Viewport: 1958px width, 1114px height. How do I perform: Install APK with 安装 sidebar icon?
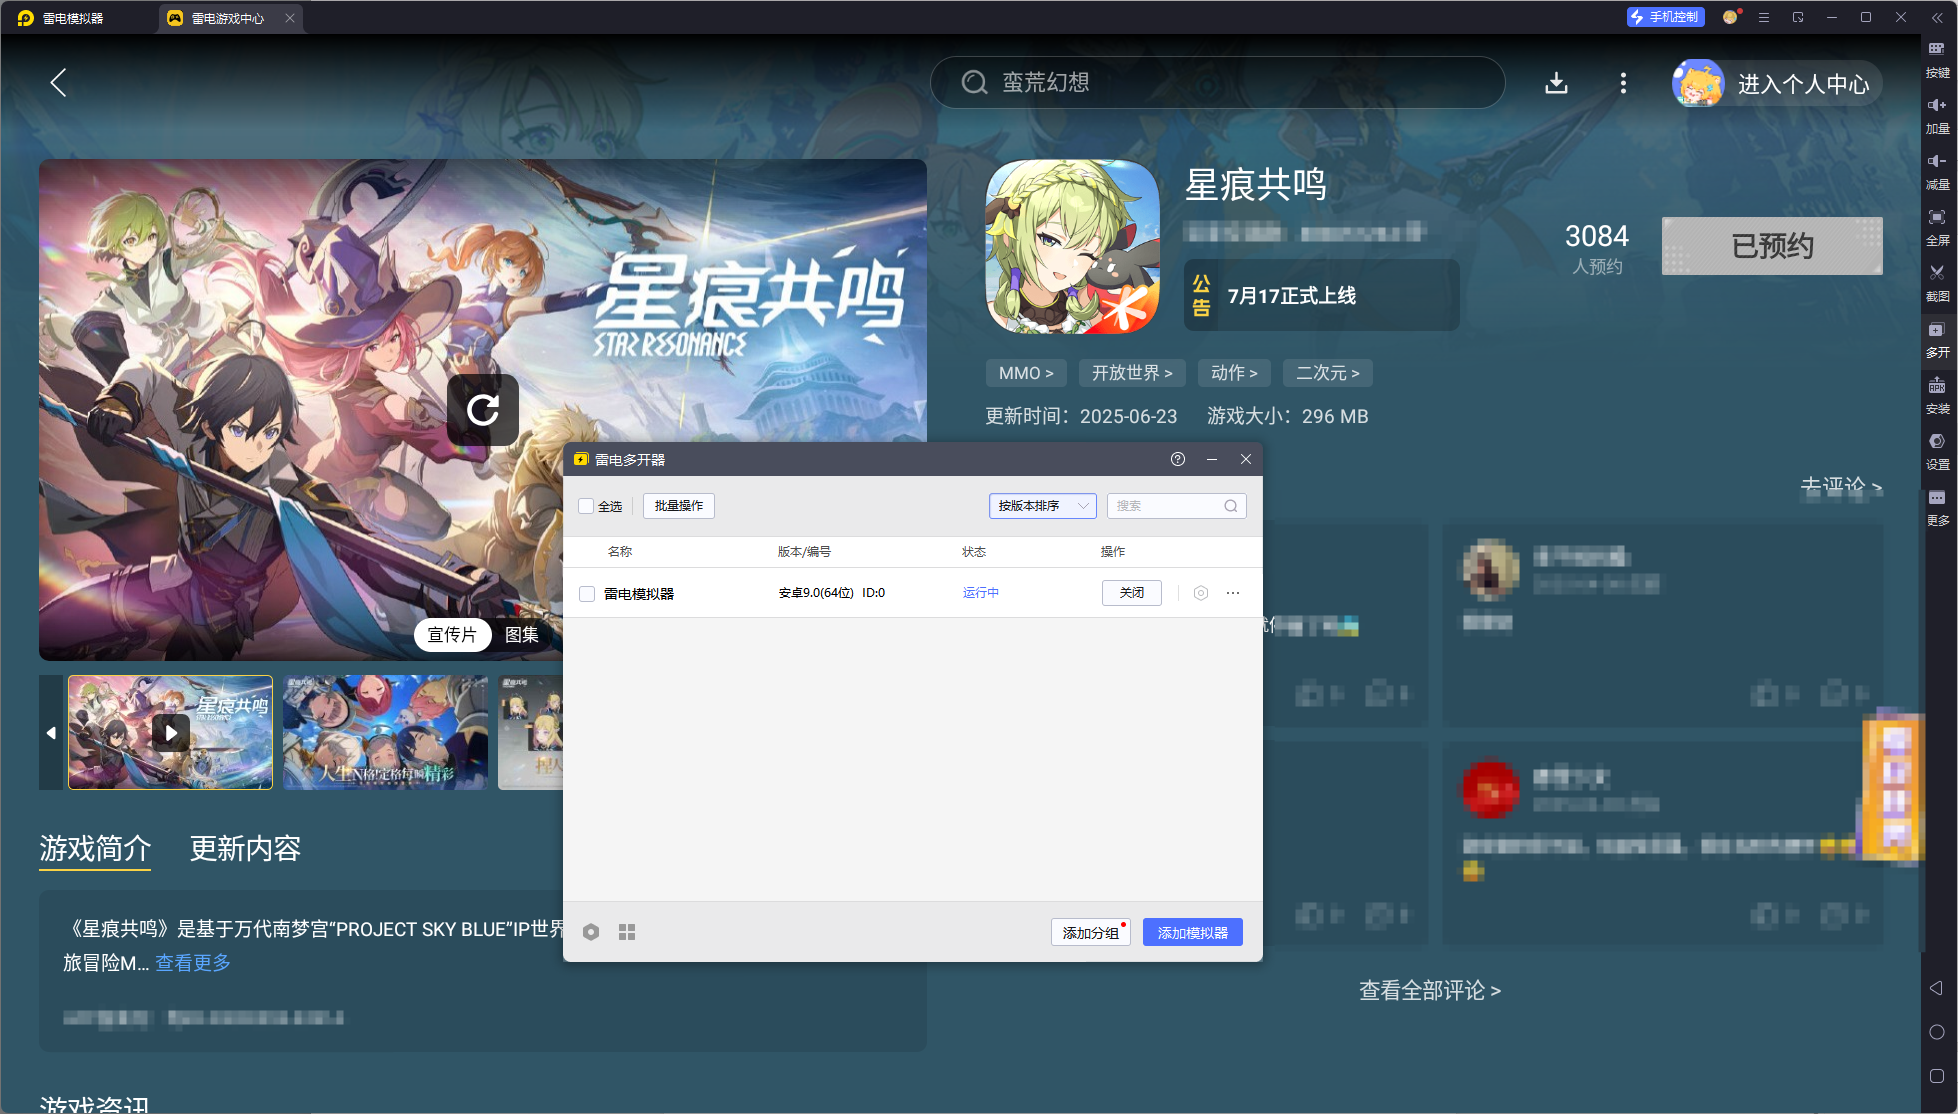click(x=1937, y=396)
